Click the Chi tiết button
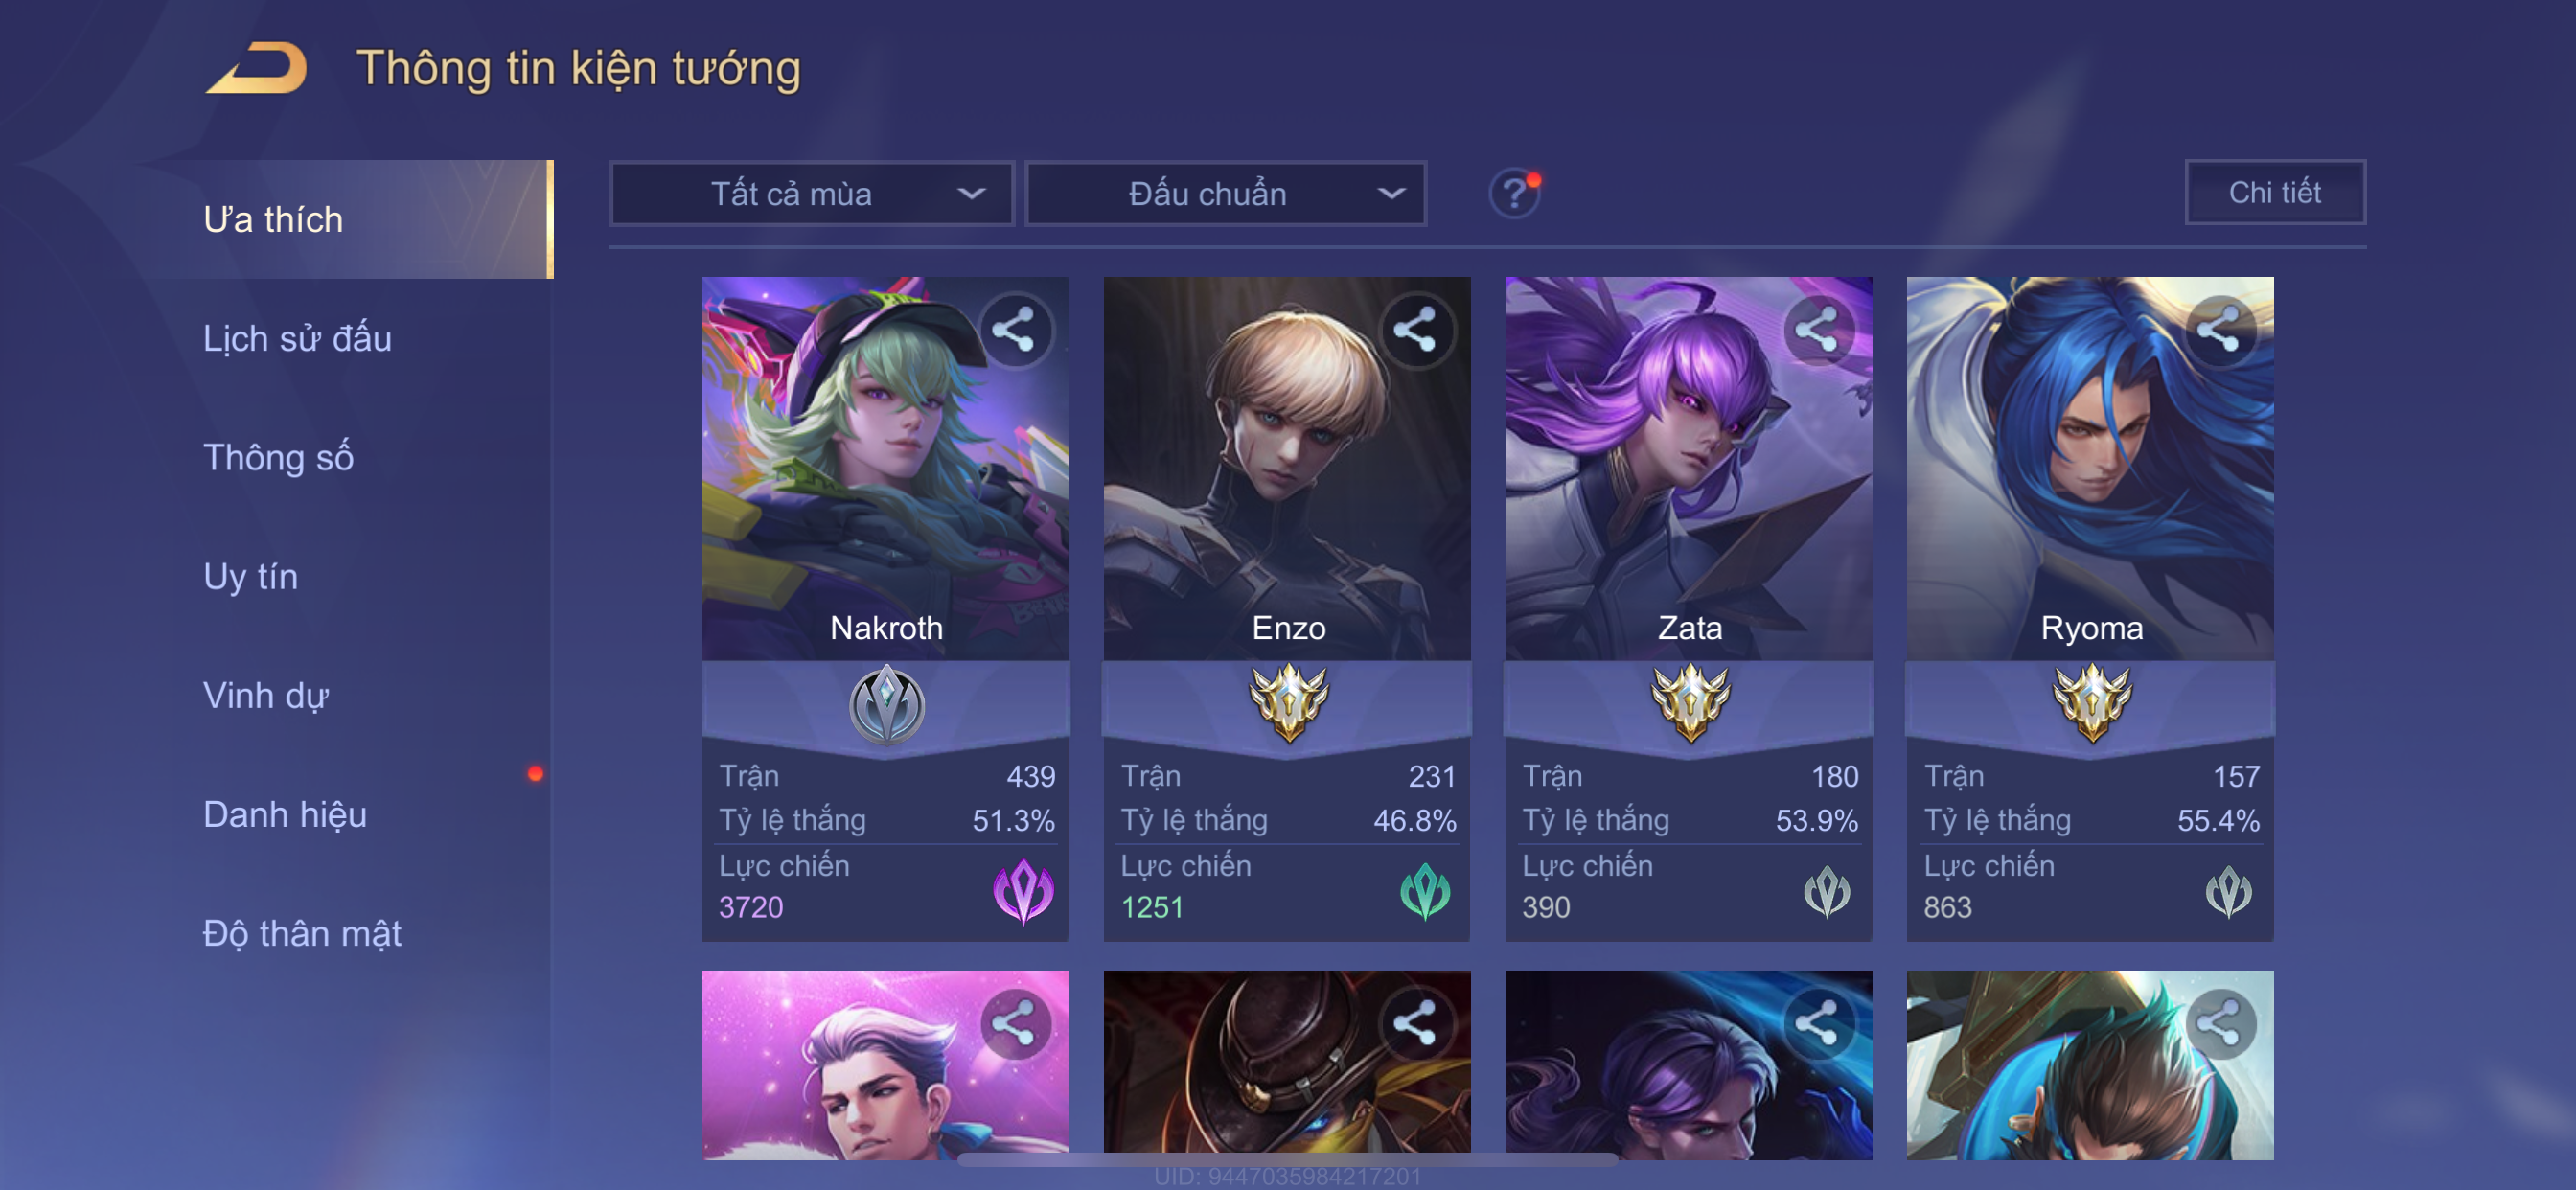 coord(2274,192)
